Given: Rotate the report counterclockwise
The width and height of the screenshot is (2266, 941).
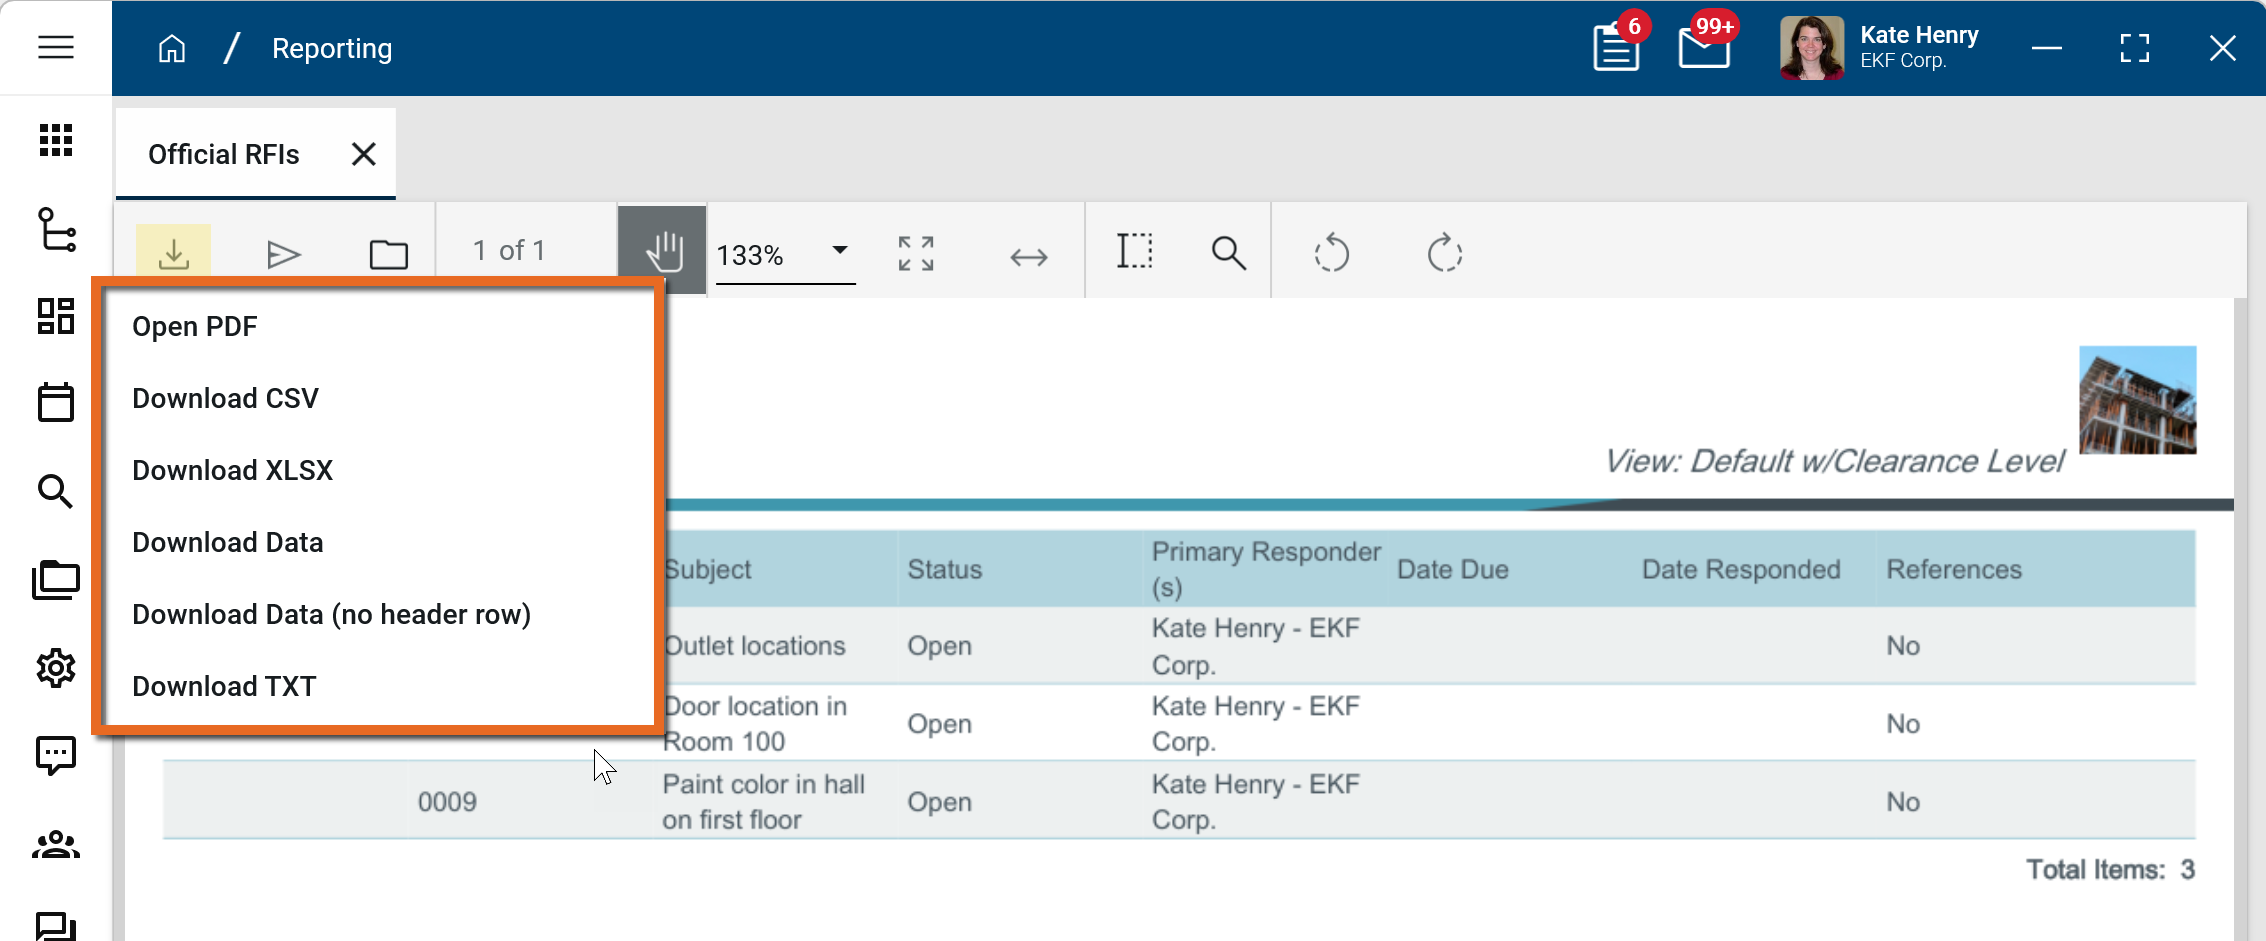Looking at the screenshot, I should click(x=1332, y=254).
